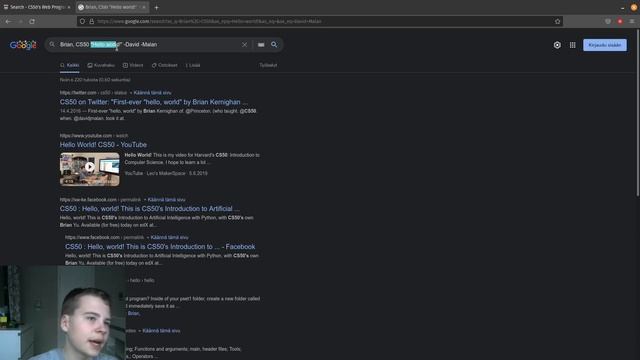Select the Kaikki results tab
The width and height of the screenshot is (640, 360).
[x=69, y=65]
